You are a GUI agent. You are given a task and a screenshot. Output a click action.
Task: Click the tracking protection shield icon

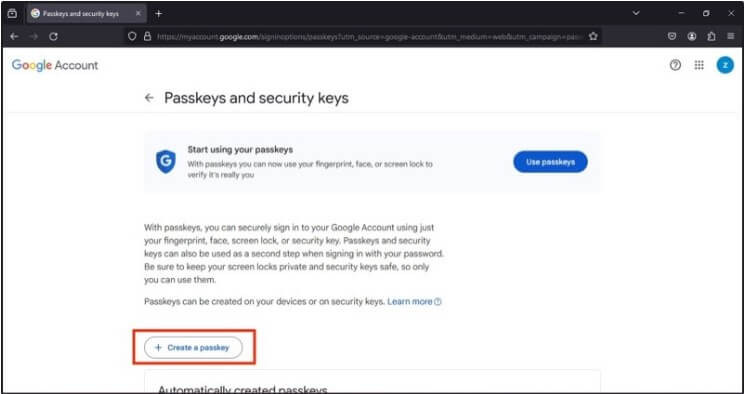[133, 36]
